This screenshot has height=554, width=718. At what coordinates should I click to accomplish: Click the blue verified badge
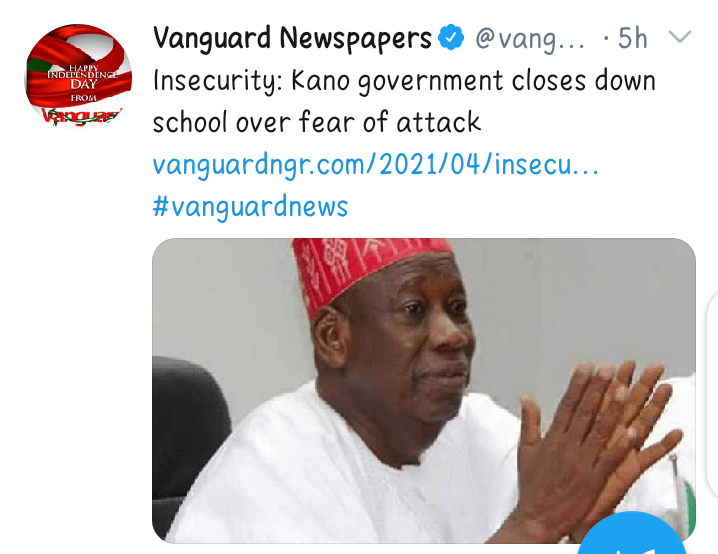(x=451, y=37)
